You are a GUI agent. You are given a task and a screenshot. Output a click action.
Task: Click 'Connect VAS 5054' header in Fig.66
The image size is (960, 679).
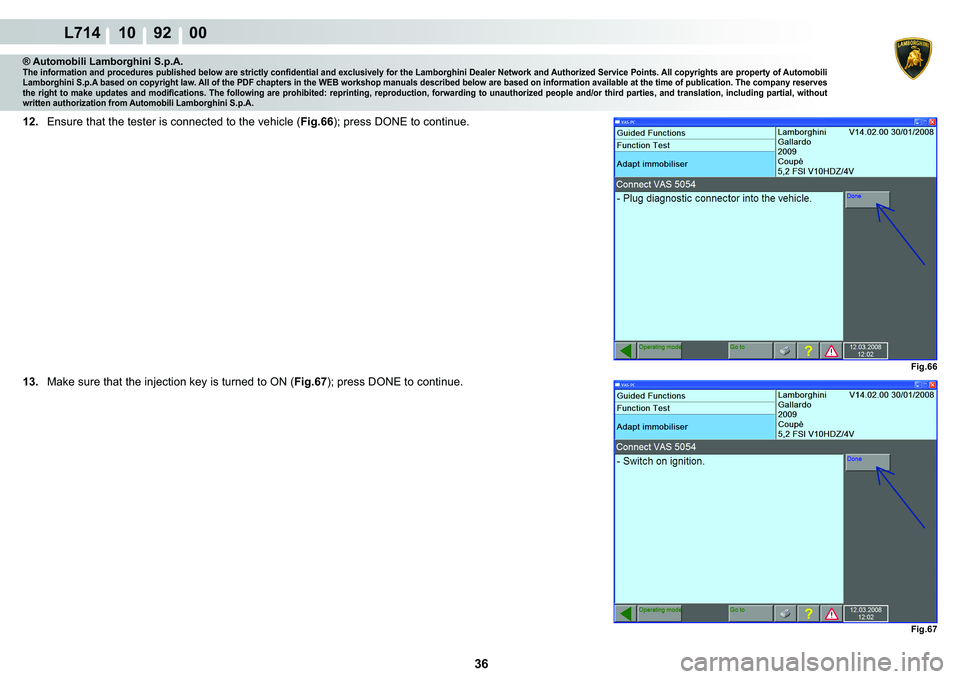(x=656, y=184)
